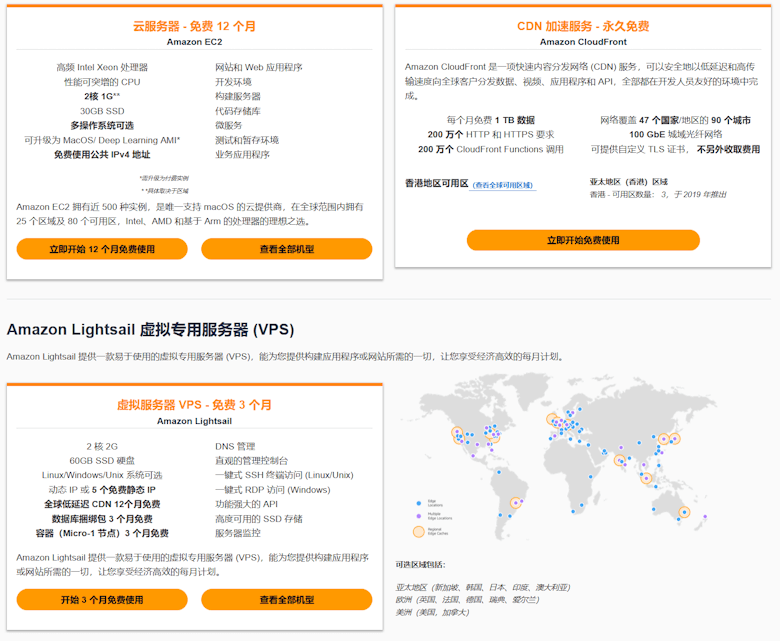Open 查看全部机型 under Amazon EC2 card
The image size is (780, 641).
(x=287, y=249)
